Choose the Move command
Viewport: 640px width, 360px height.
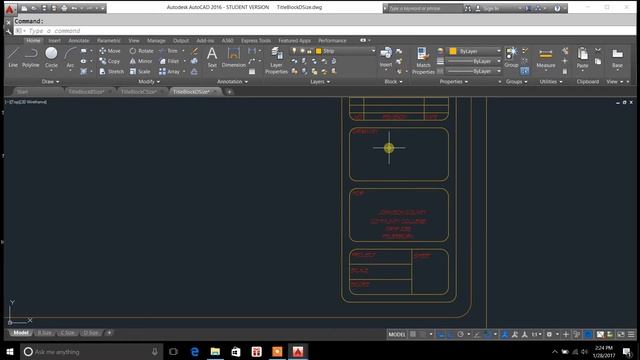(110, 51)
